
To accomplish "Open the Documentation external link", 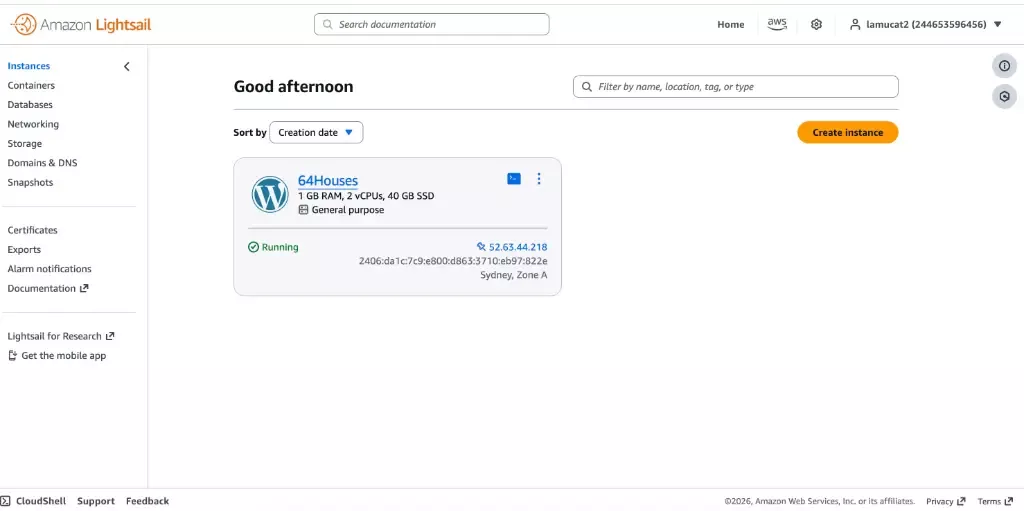I will (48, 288).
